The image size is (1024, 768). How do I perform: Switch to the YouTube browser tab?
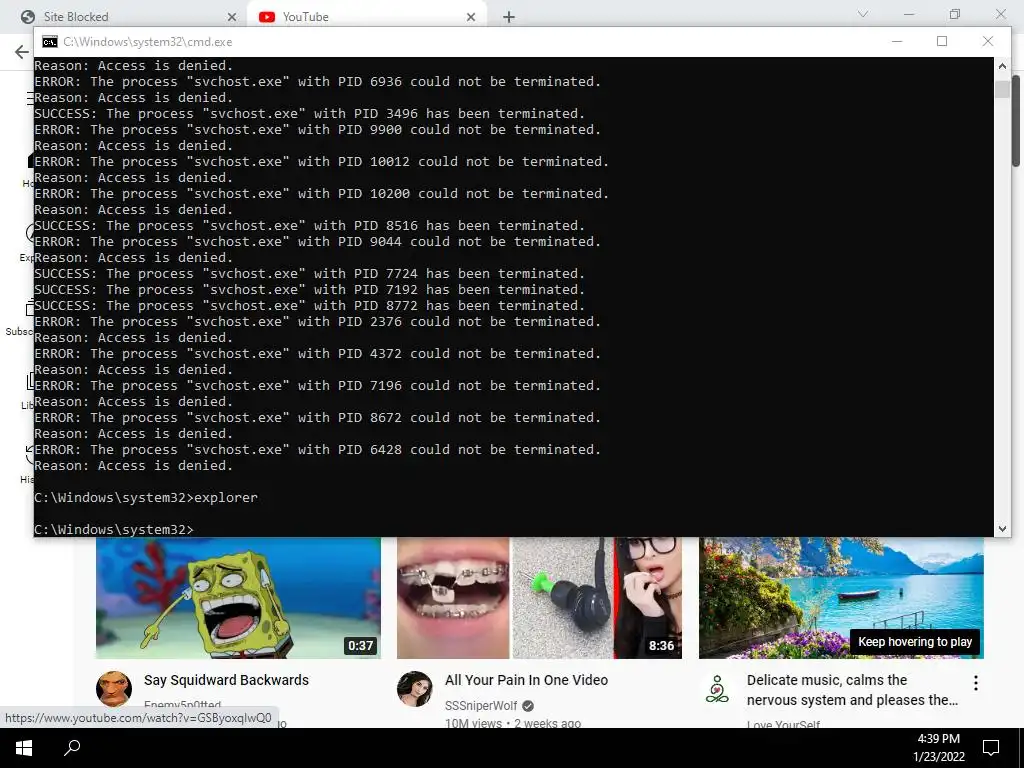click(x=367, y=16)
